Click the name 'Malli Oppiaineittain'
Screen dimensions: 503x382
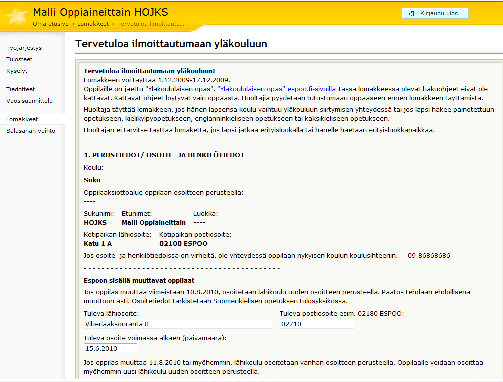tap(153, 223)
